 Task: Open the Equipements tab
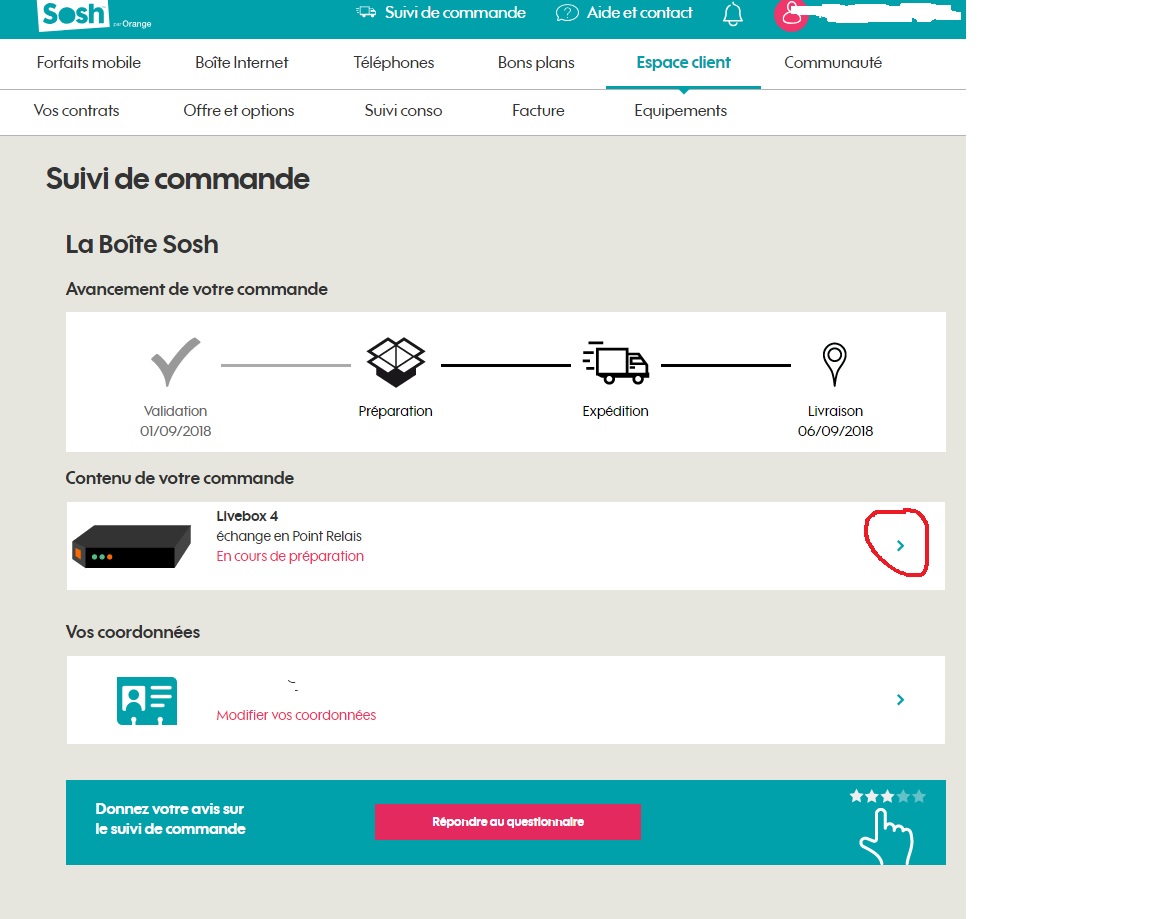click(680, 111)
